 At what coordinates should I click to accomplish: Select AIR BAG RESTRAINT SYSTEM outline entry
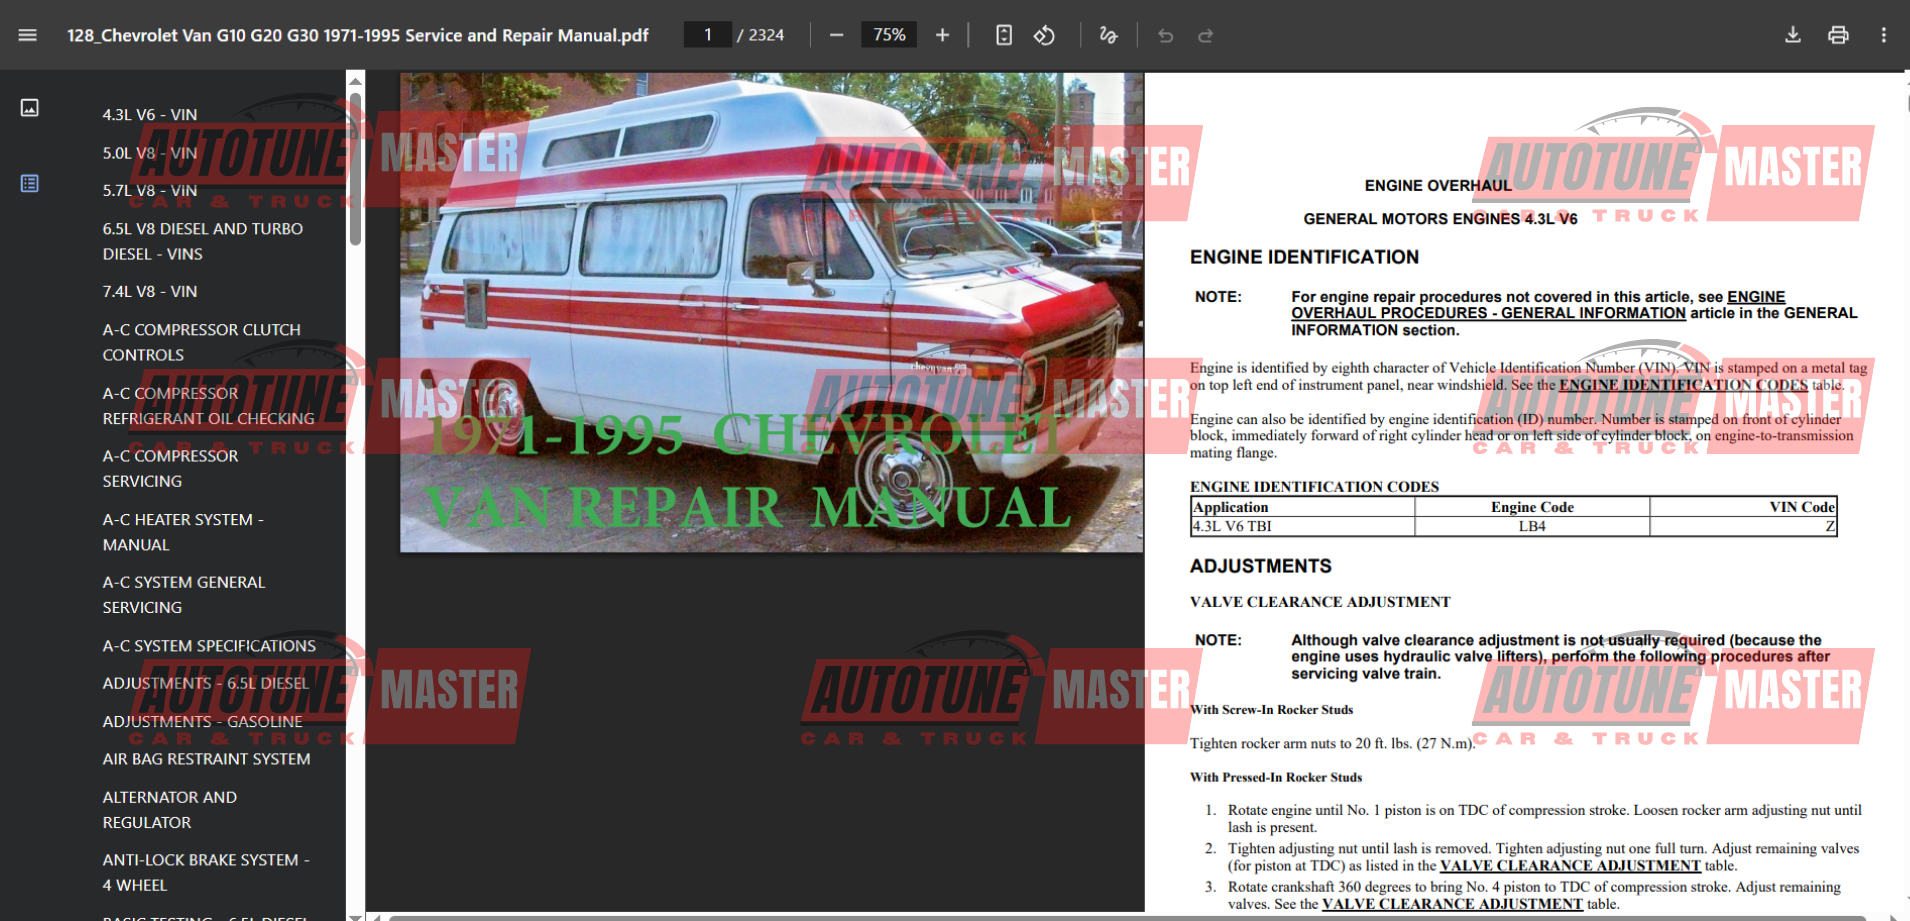click(206, 759)
